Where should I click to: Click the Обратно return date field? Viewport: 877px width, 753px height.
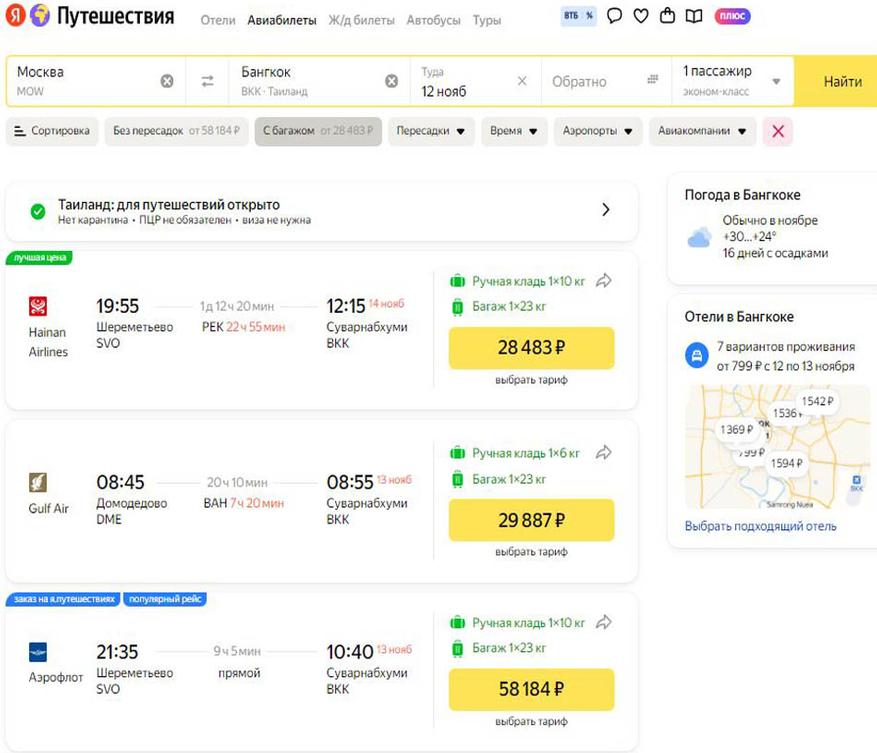tap(606, 82)
